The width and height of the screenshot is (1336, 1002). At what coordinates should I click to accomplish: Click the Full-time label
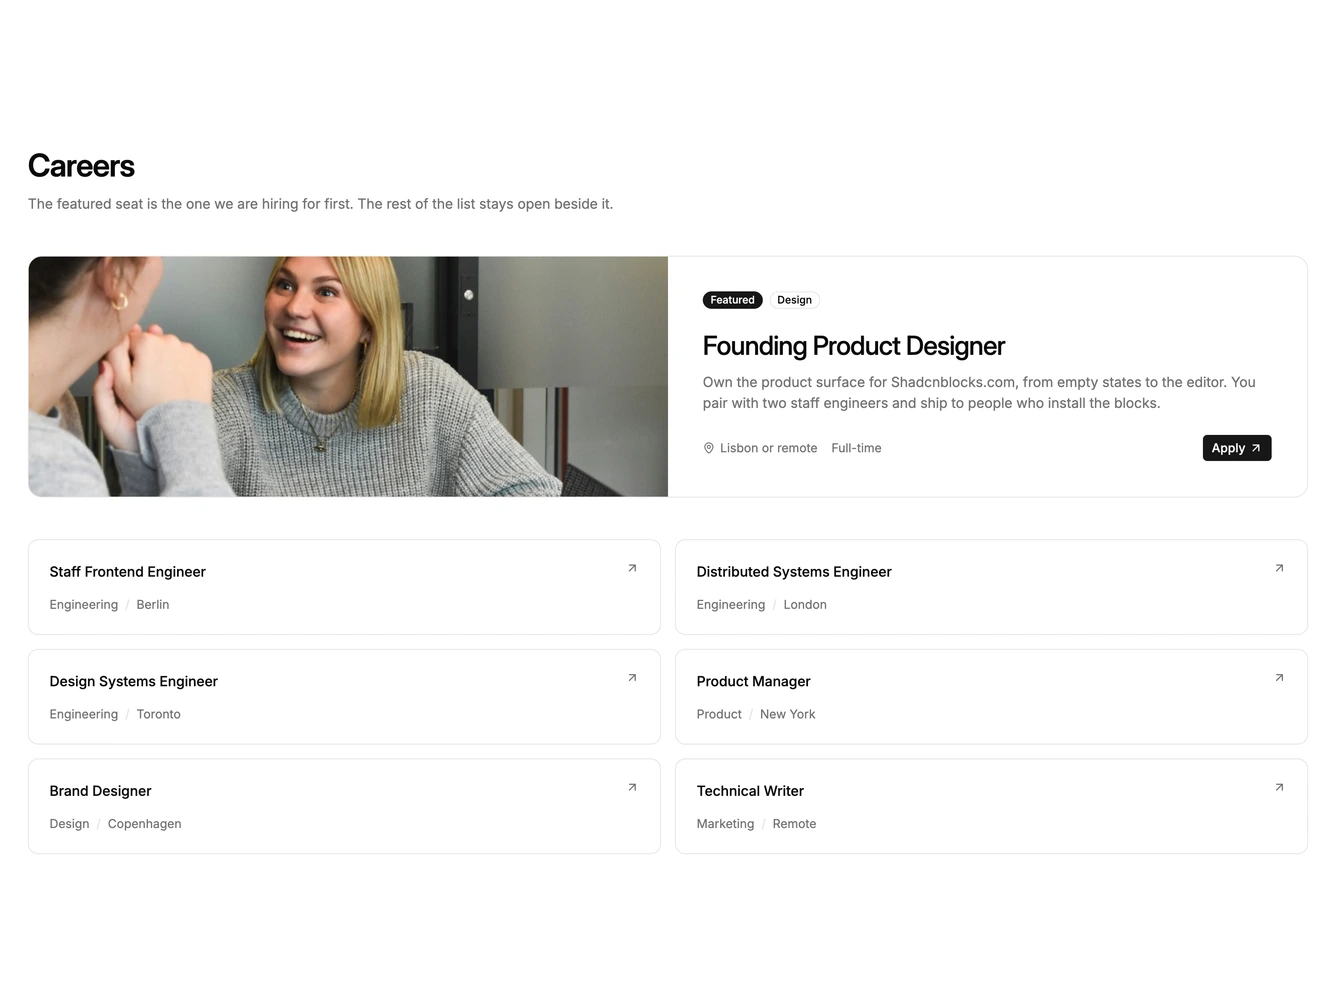click(856, 448)
